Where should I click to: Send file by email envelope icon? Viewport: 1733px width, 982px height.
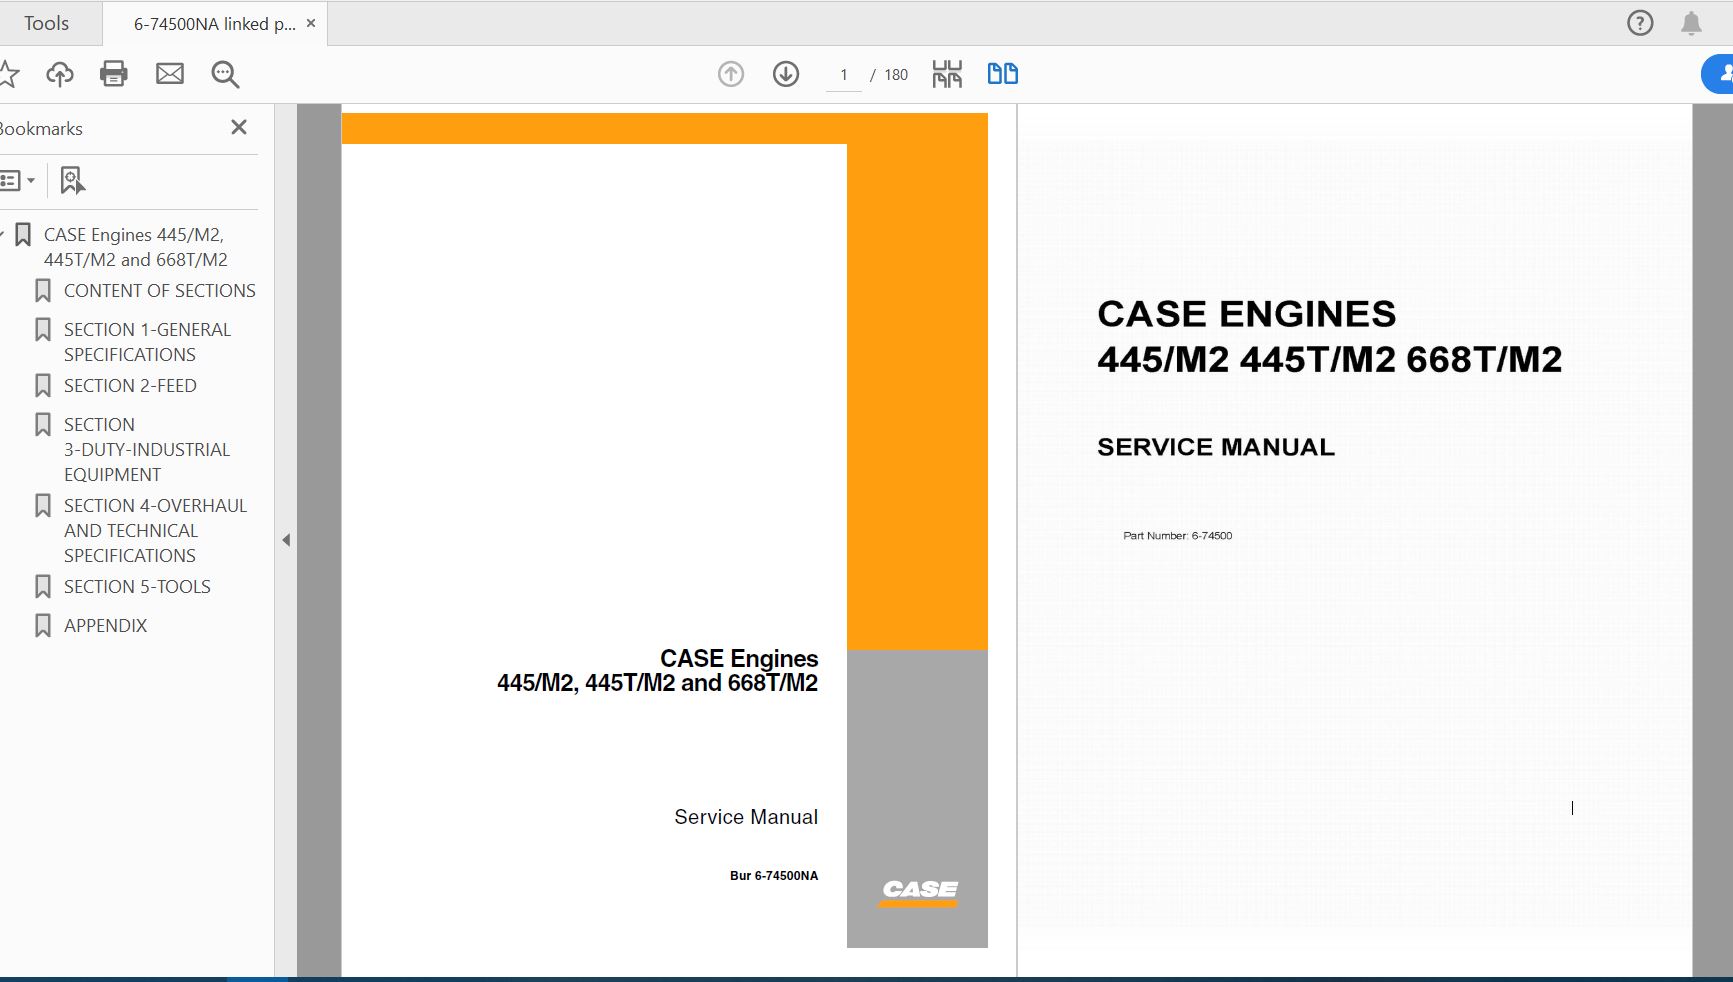[170, 74]
